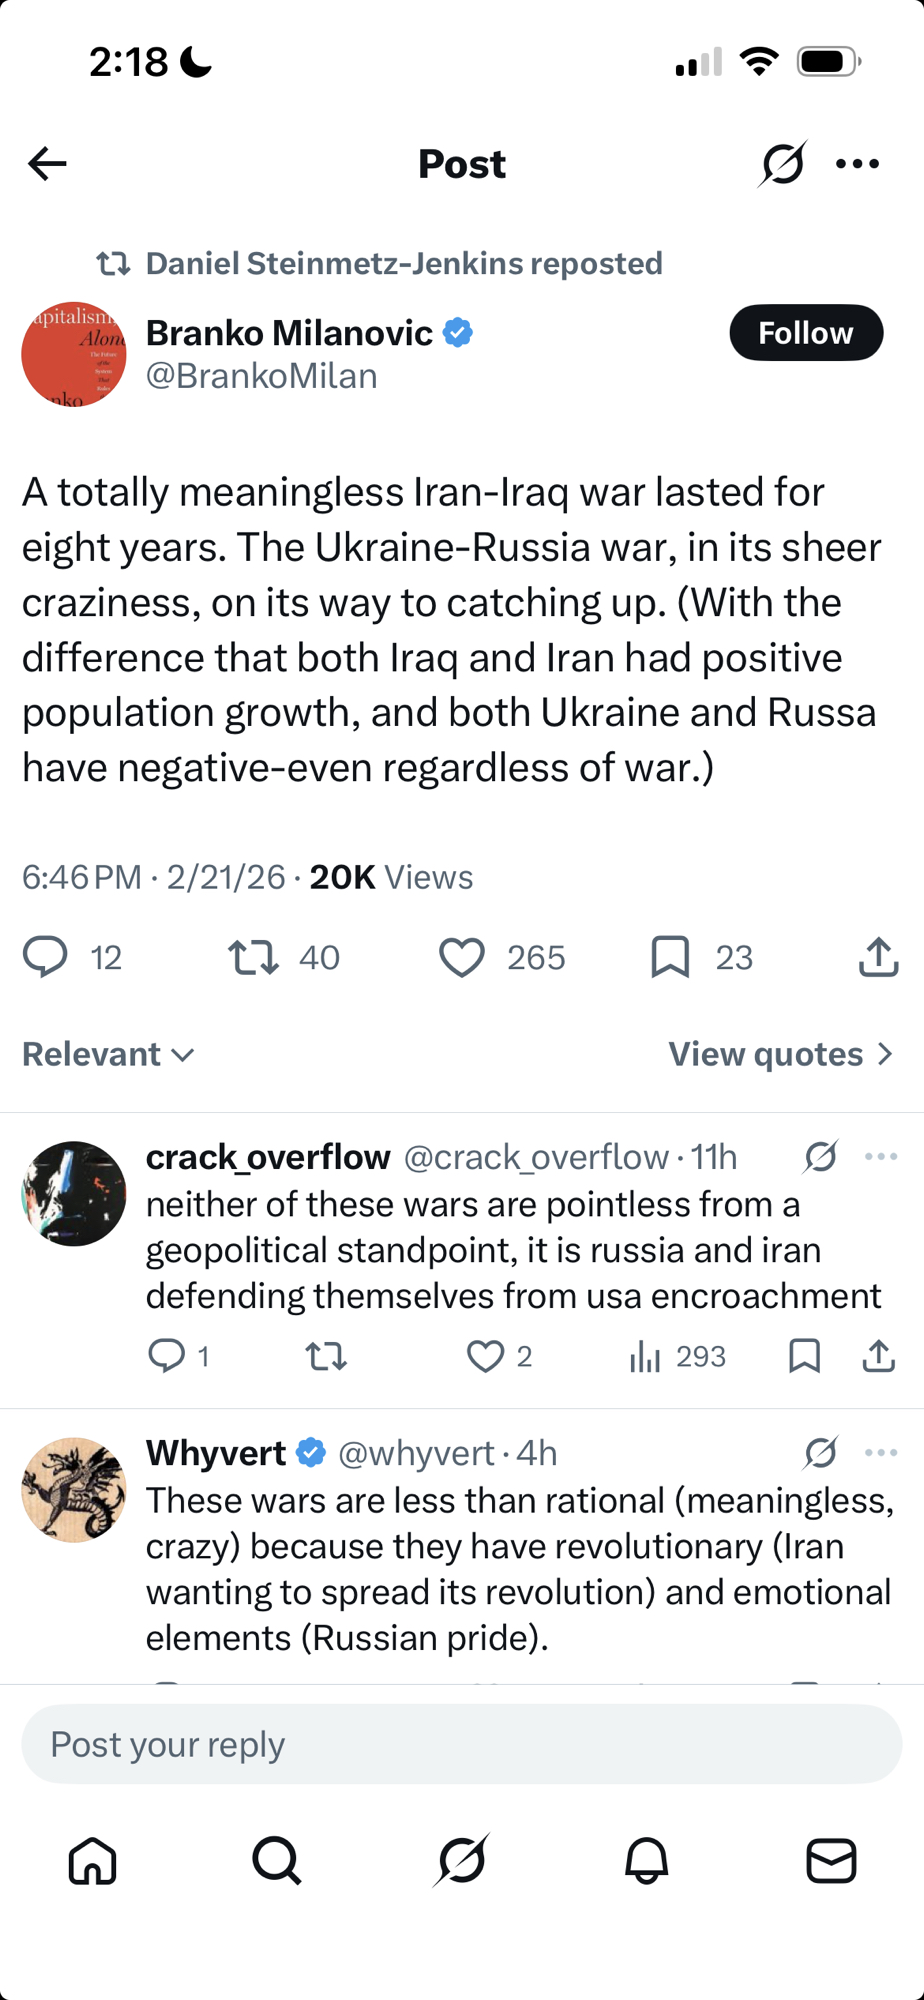This screenshot has height=2000, width=924.
Task: Expand the Relevant sort dropdown
Action: pos(108,1054)
